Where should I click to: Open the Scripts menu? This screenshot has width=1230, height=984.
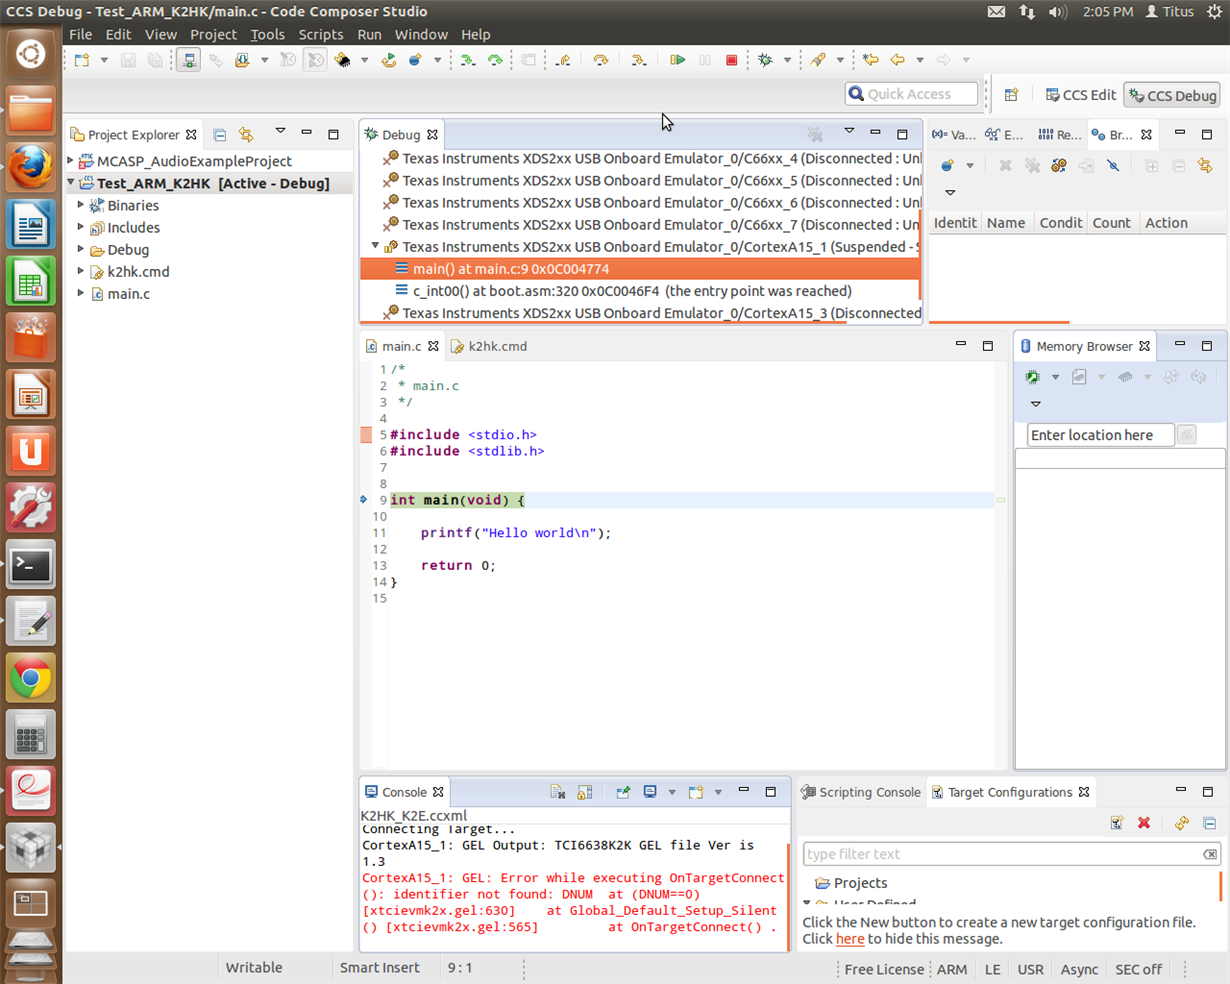(320, 34)
